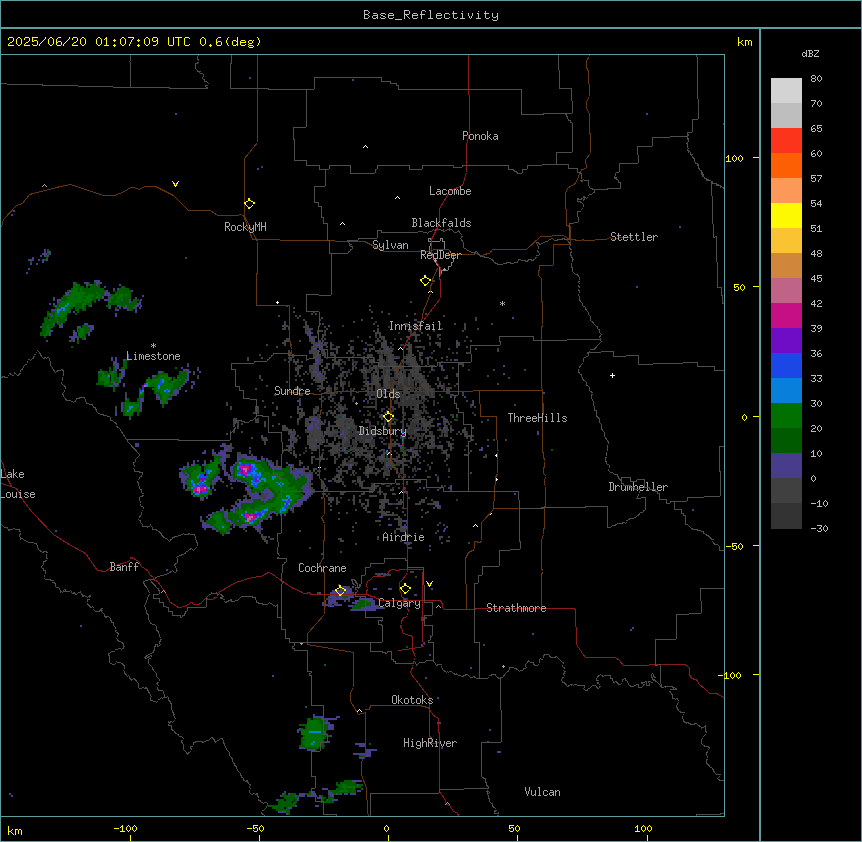Click the white asterisk marker east of Innisfail
Image resolution: width=862 pixels, height=842 pixels.
tap(502, 303)
